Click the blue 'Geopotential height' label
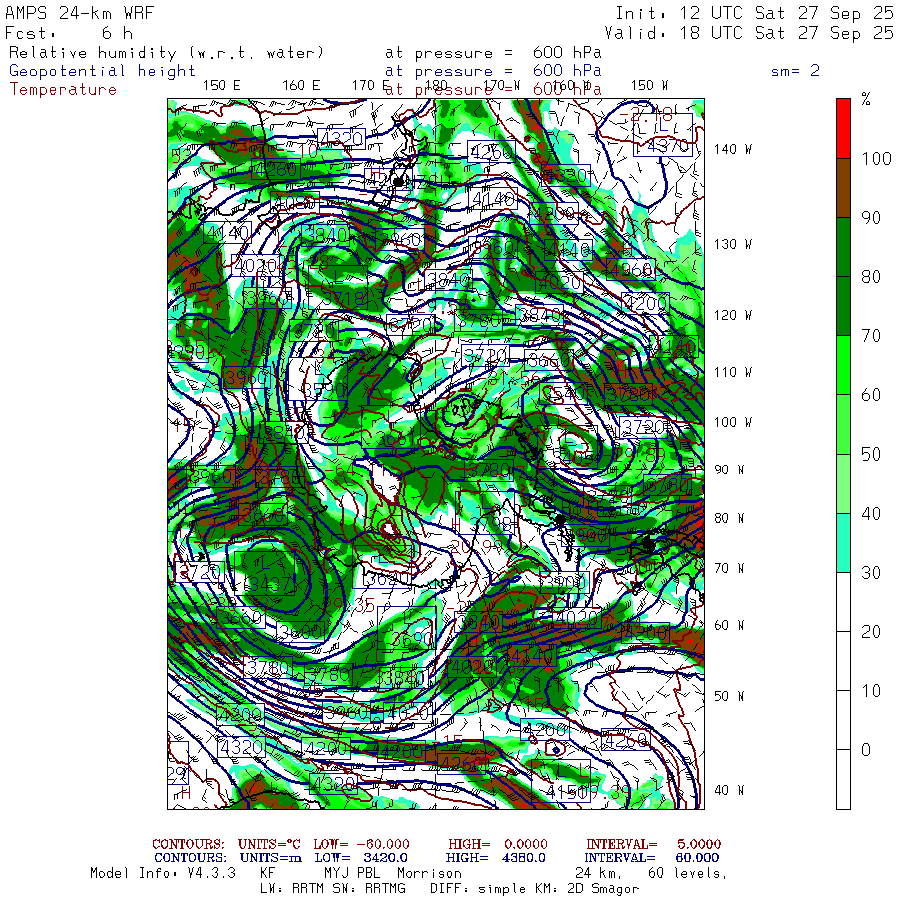This screenshot has width=900, height=900. pos(102,71)
